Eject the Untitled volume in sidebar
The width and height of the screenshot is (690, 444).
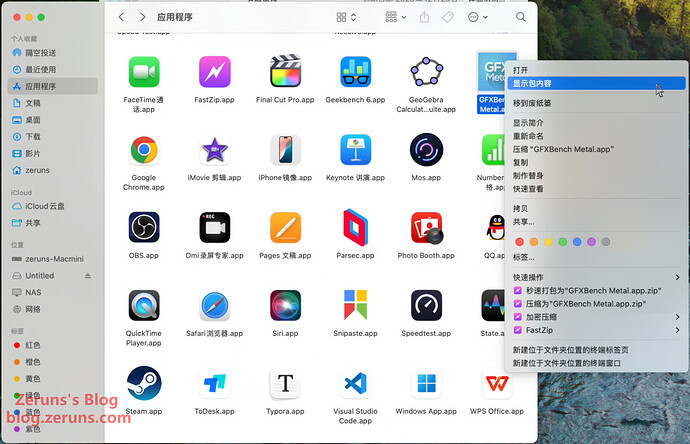(88, 276)
